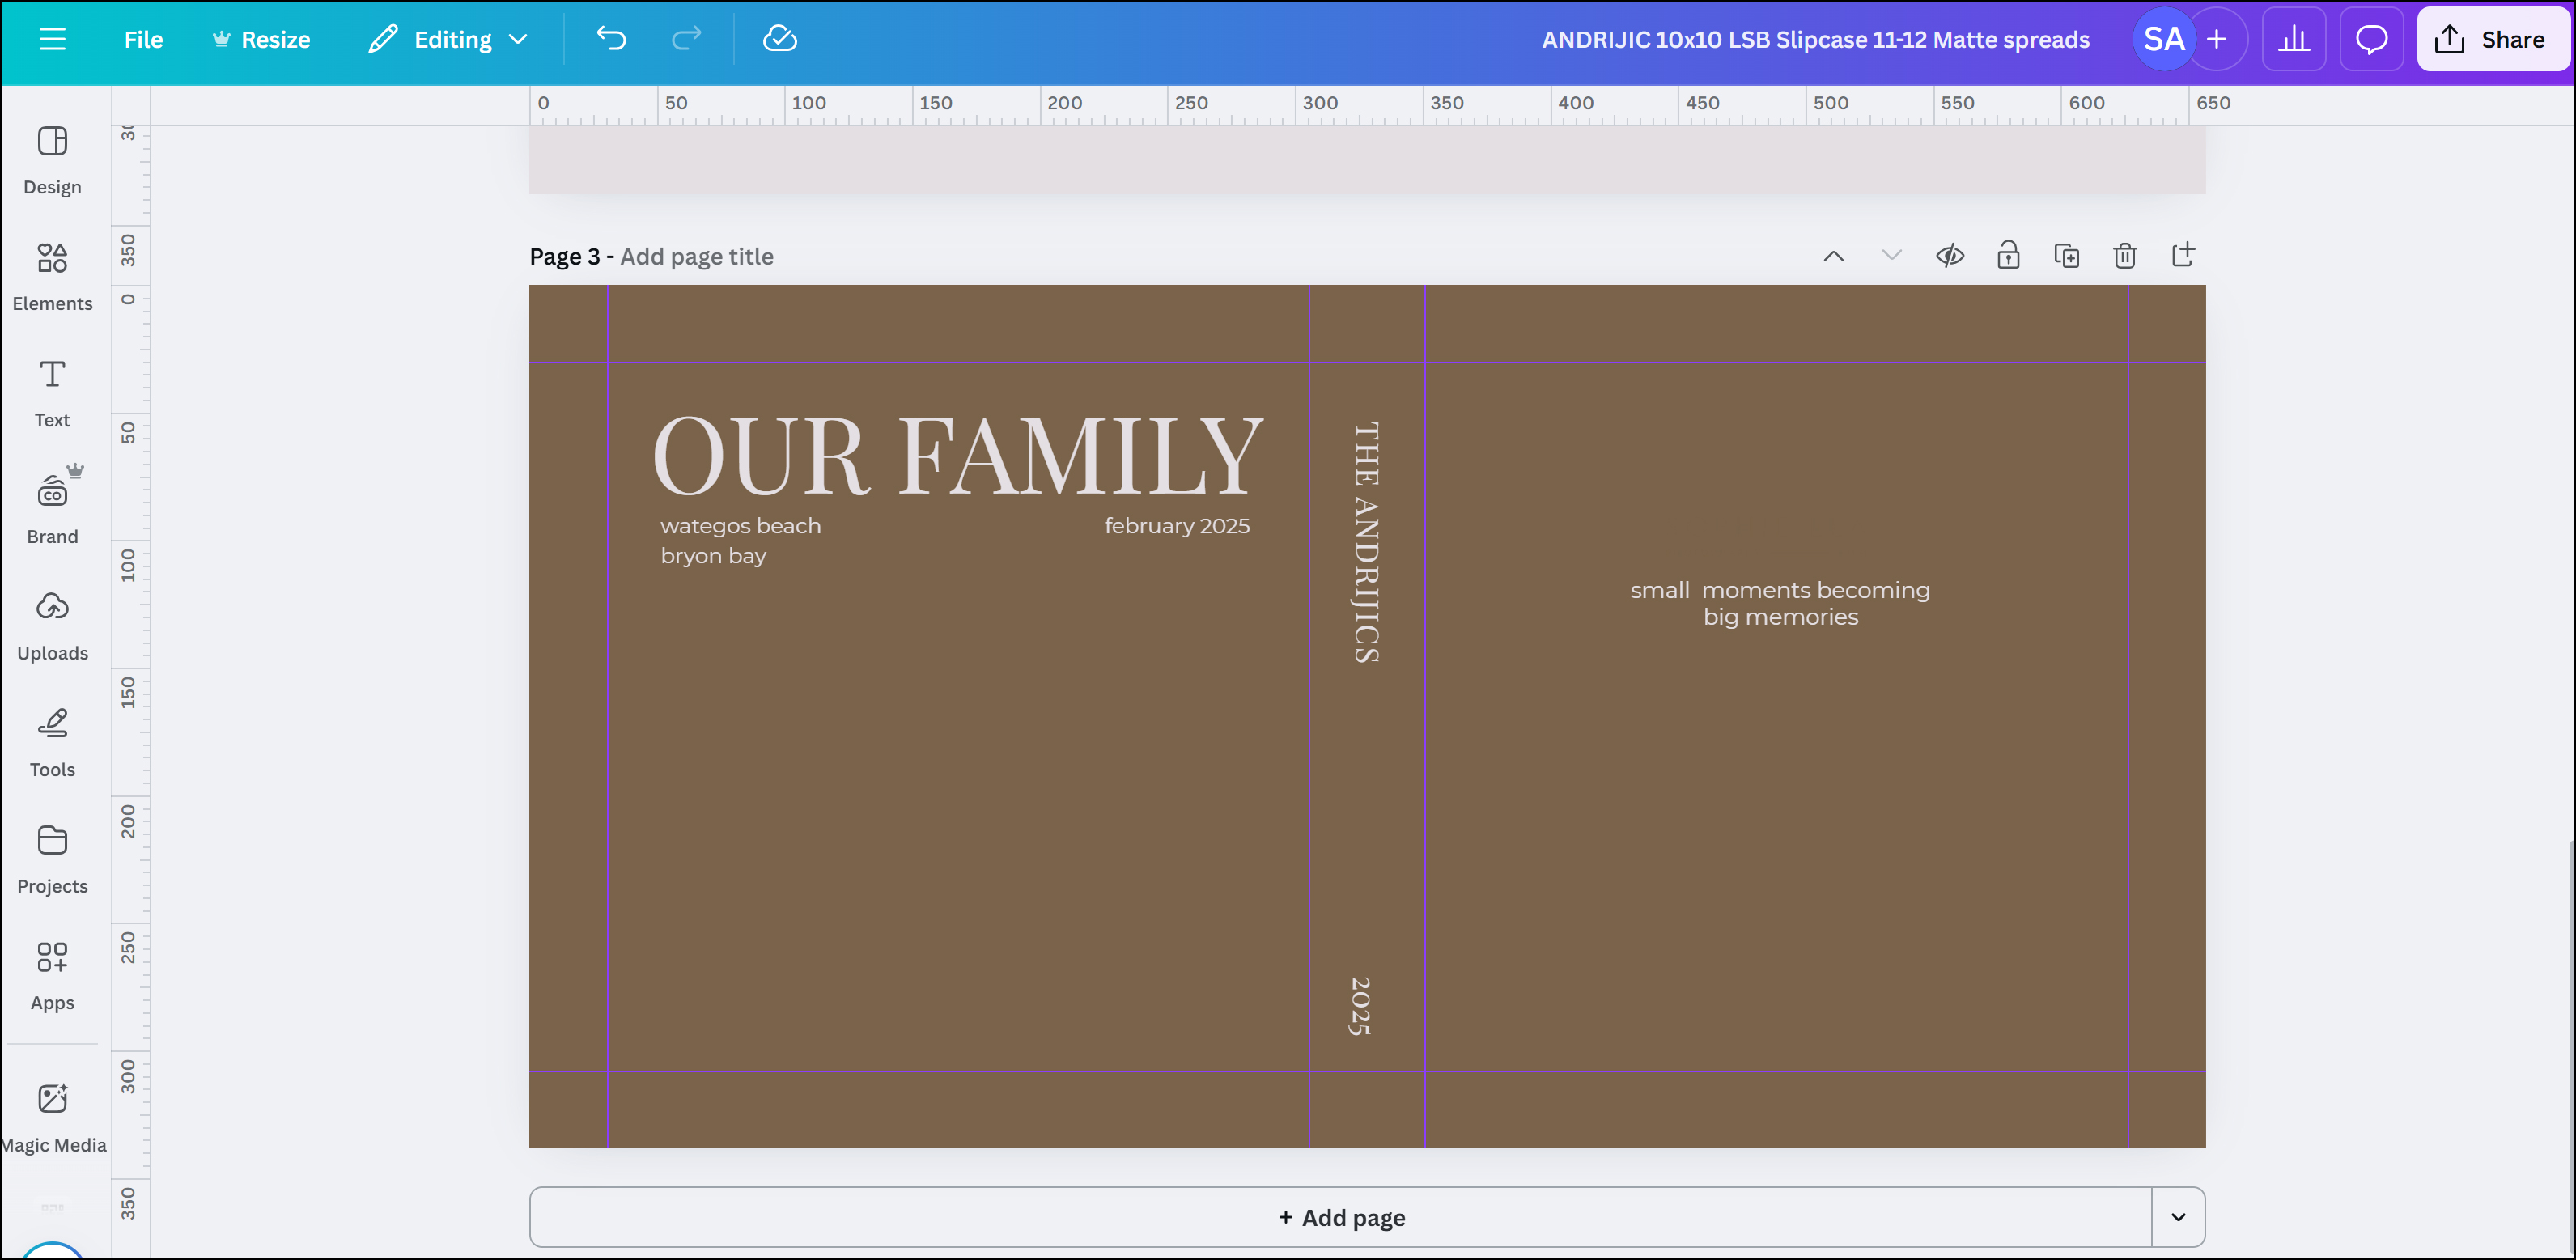Edit the ANDRIJIC design title
The width and height of the screenshot is (2576, 1260).
[1815, 39]
